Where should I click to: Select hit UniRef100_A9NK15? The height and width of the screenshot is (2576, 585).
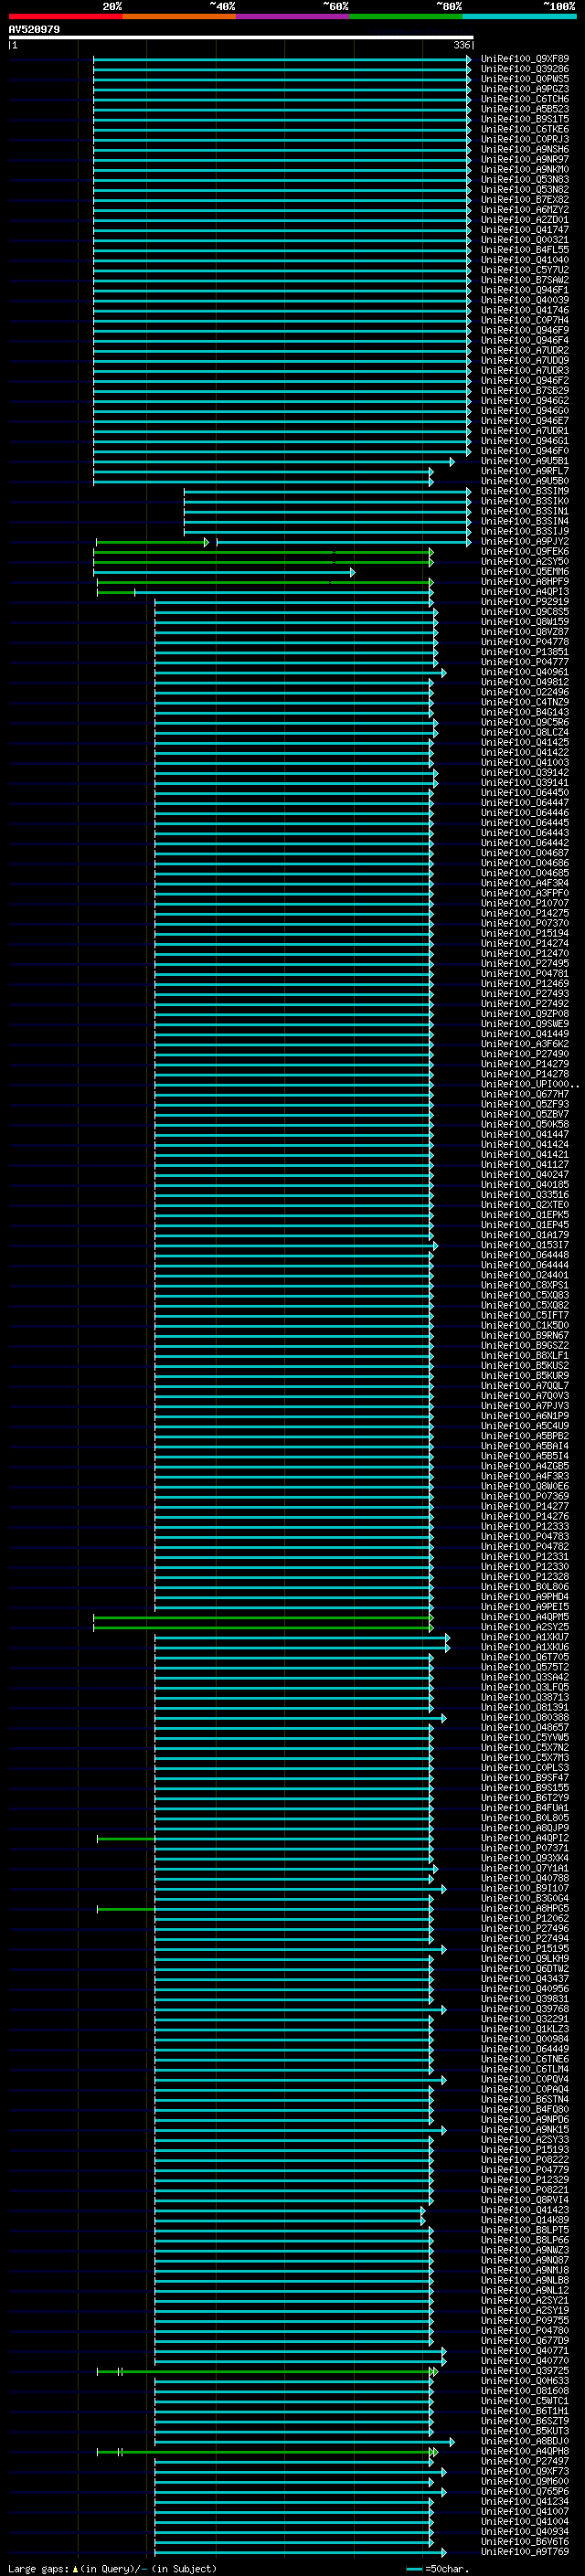[x=525, y=2130]
